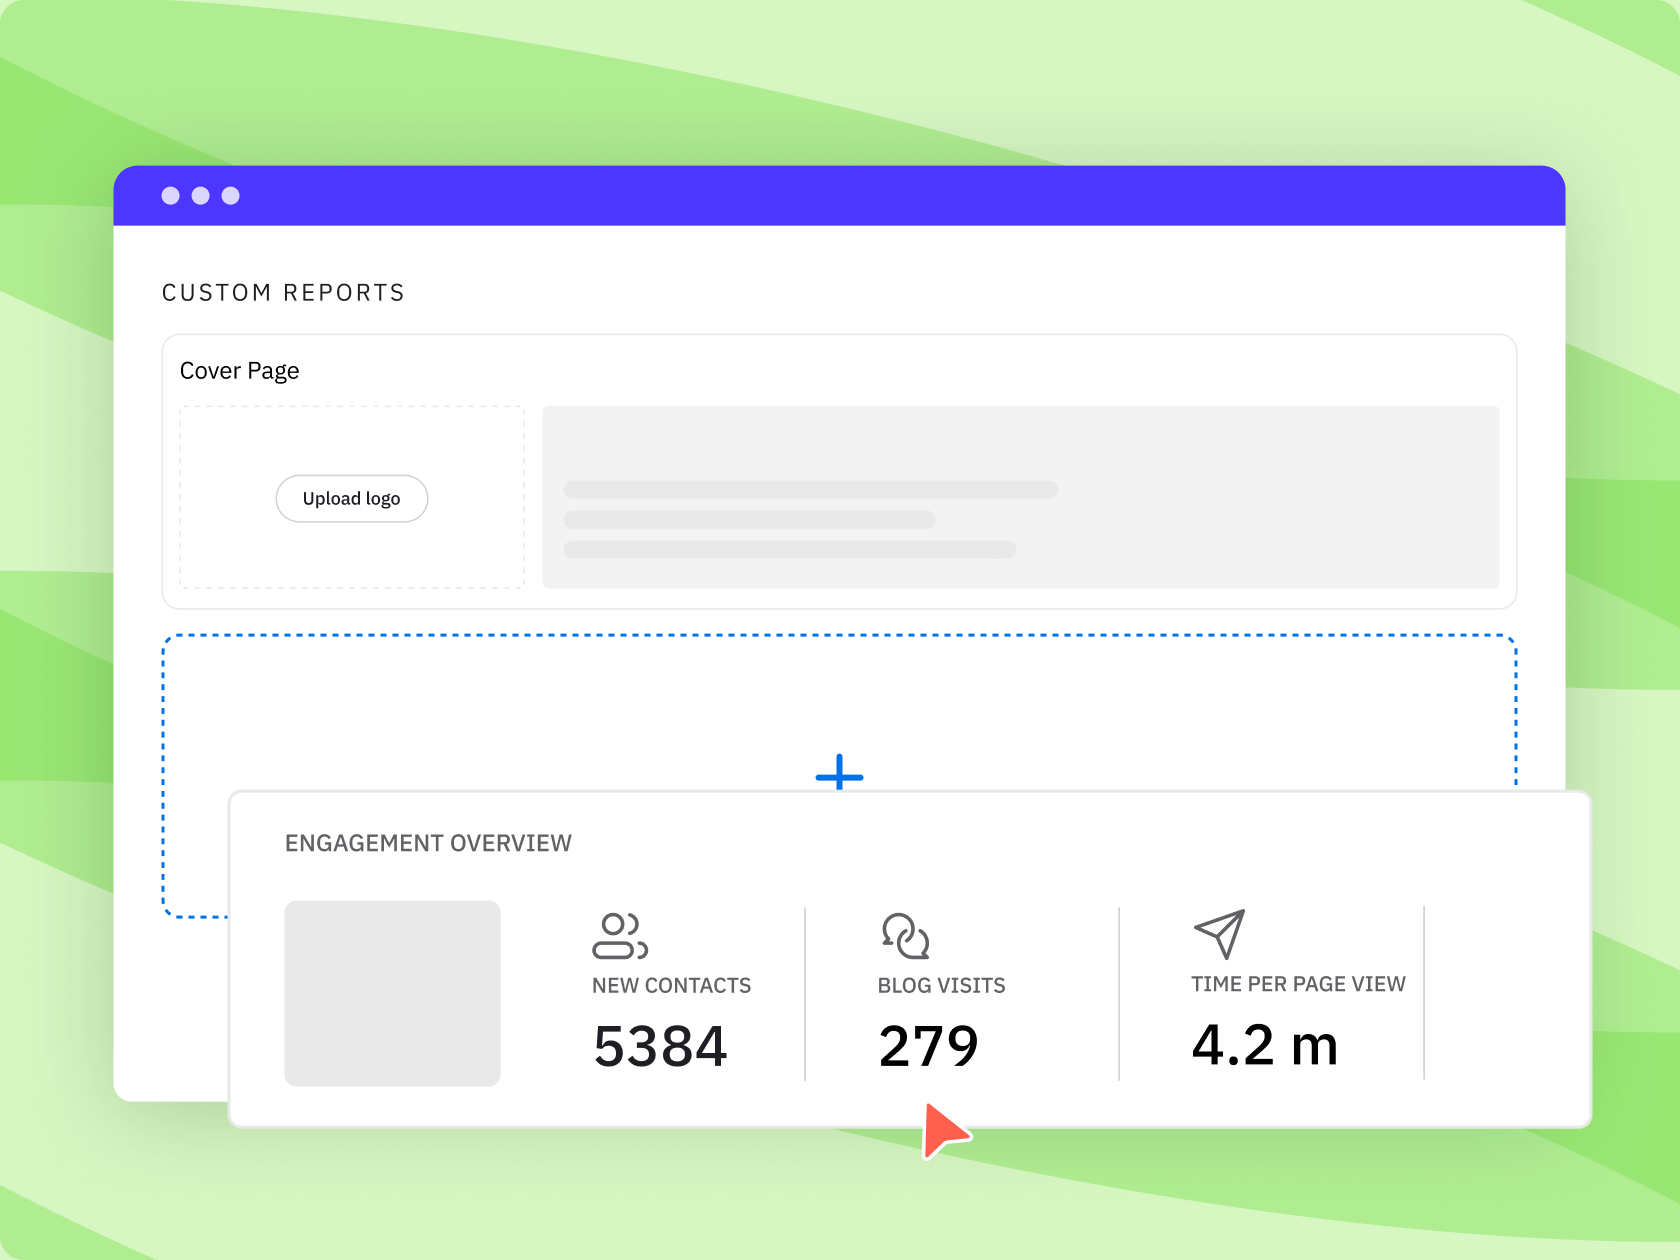Click the CUSTOM REPORTS heading
This screenshot has width=1680, height=1260.
pyautogui.click(x=283, y=293)
